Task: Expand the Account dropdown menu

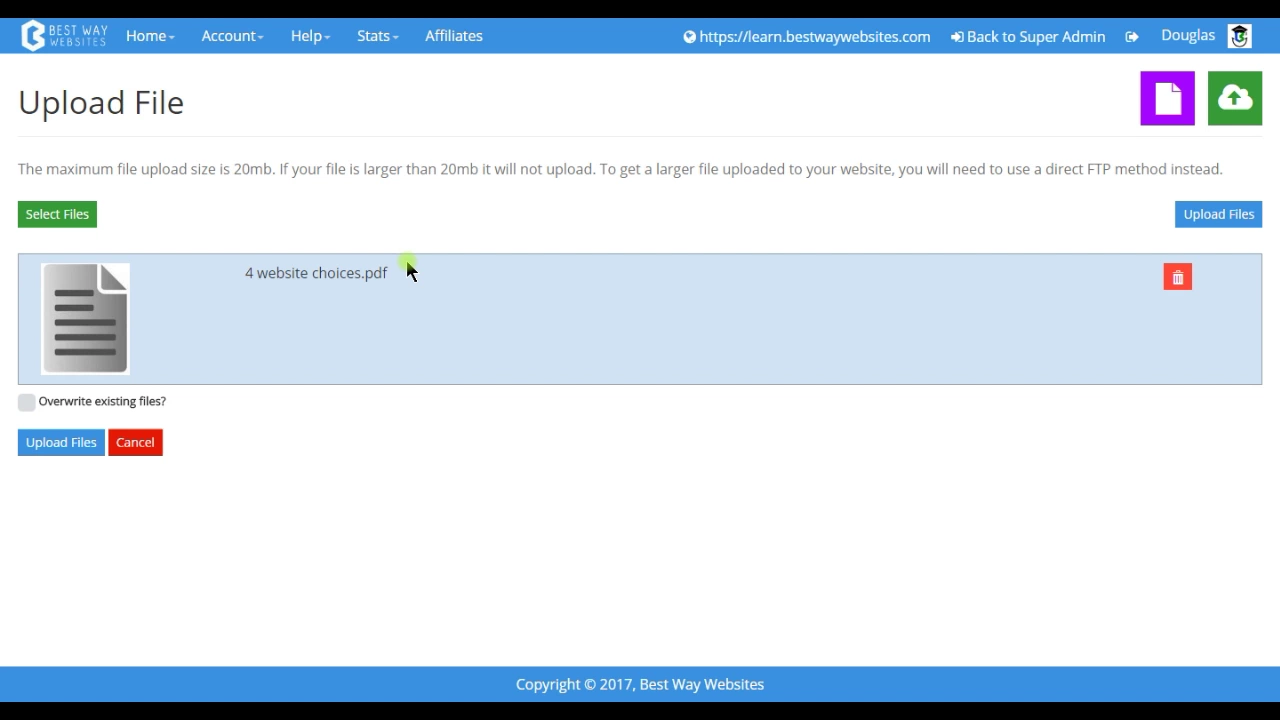Action: point(232,36)
